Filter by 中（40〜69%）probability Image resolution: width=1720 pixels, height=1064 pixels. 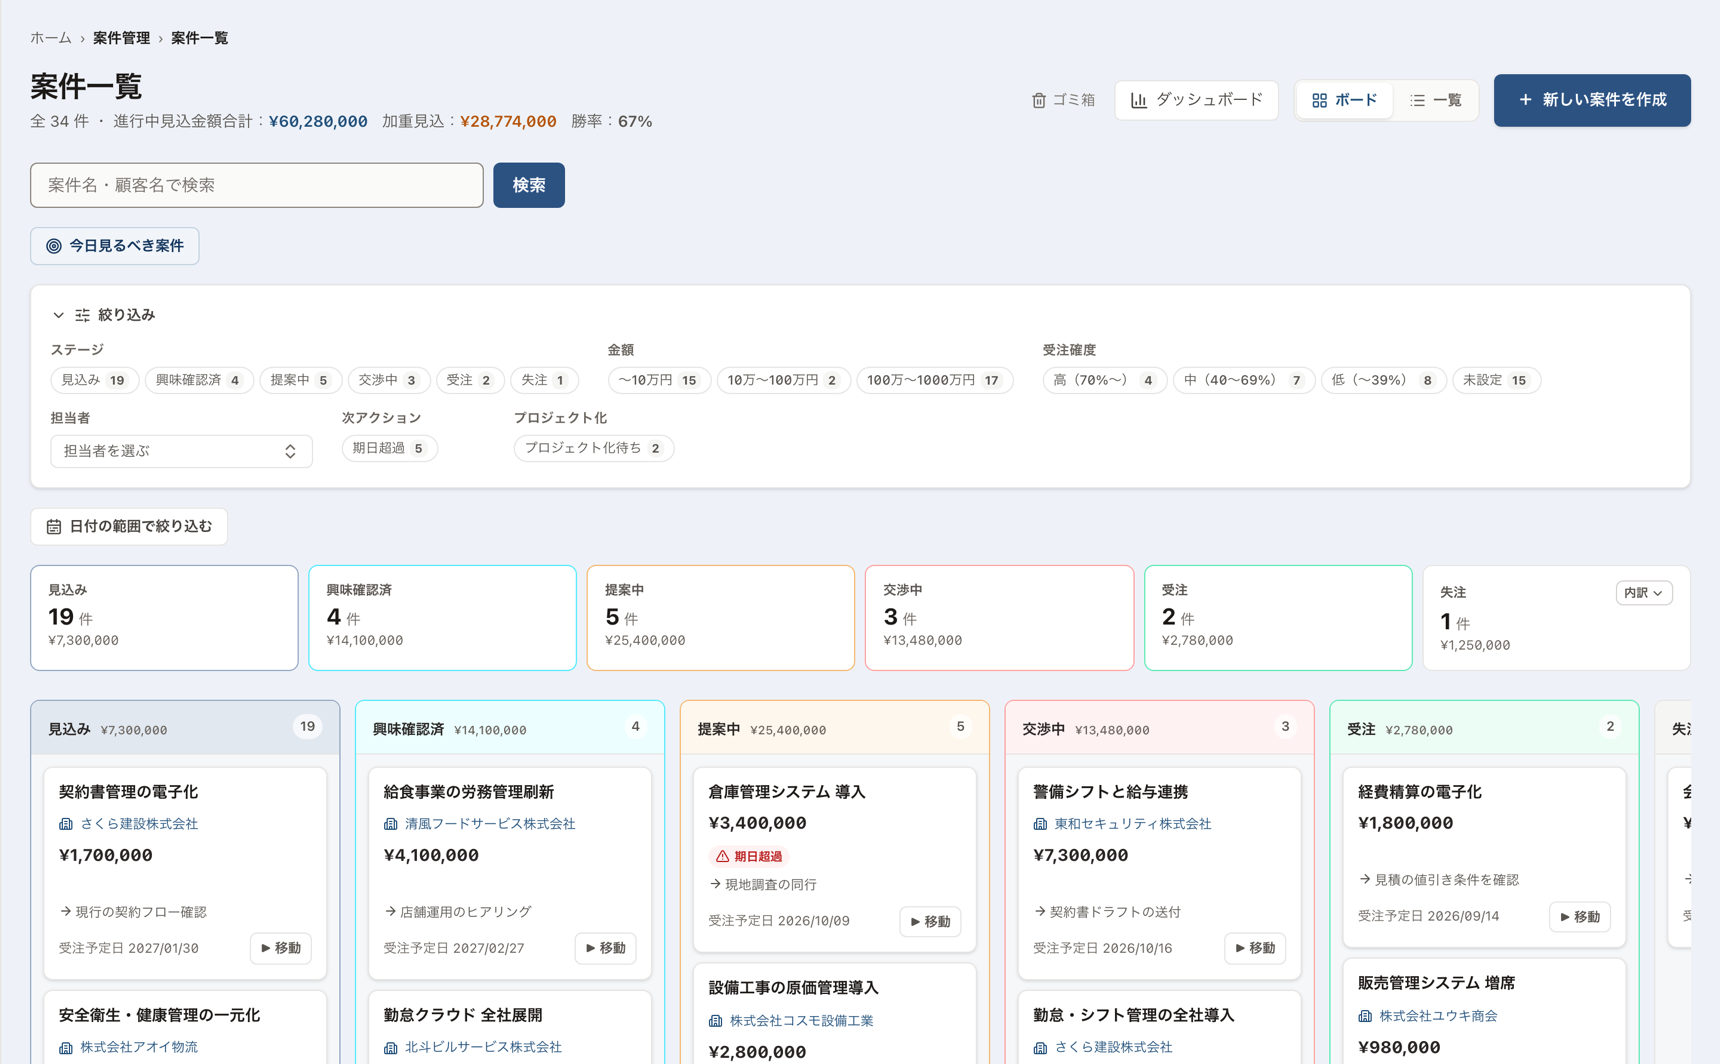click(x=1244, y=380)
